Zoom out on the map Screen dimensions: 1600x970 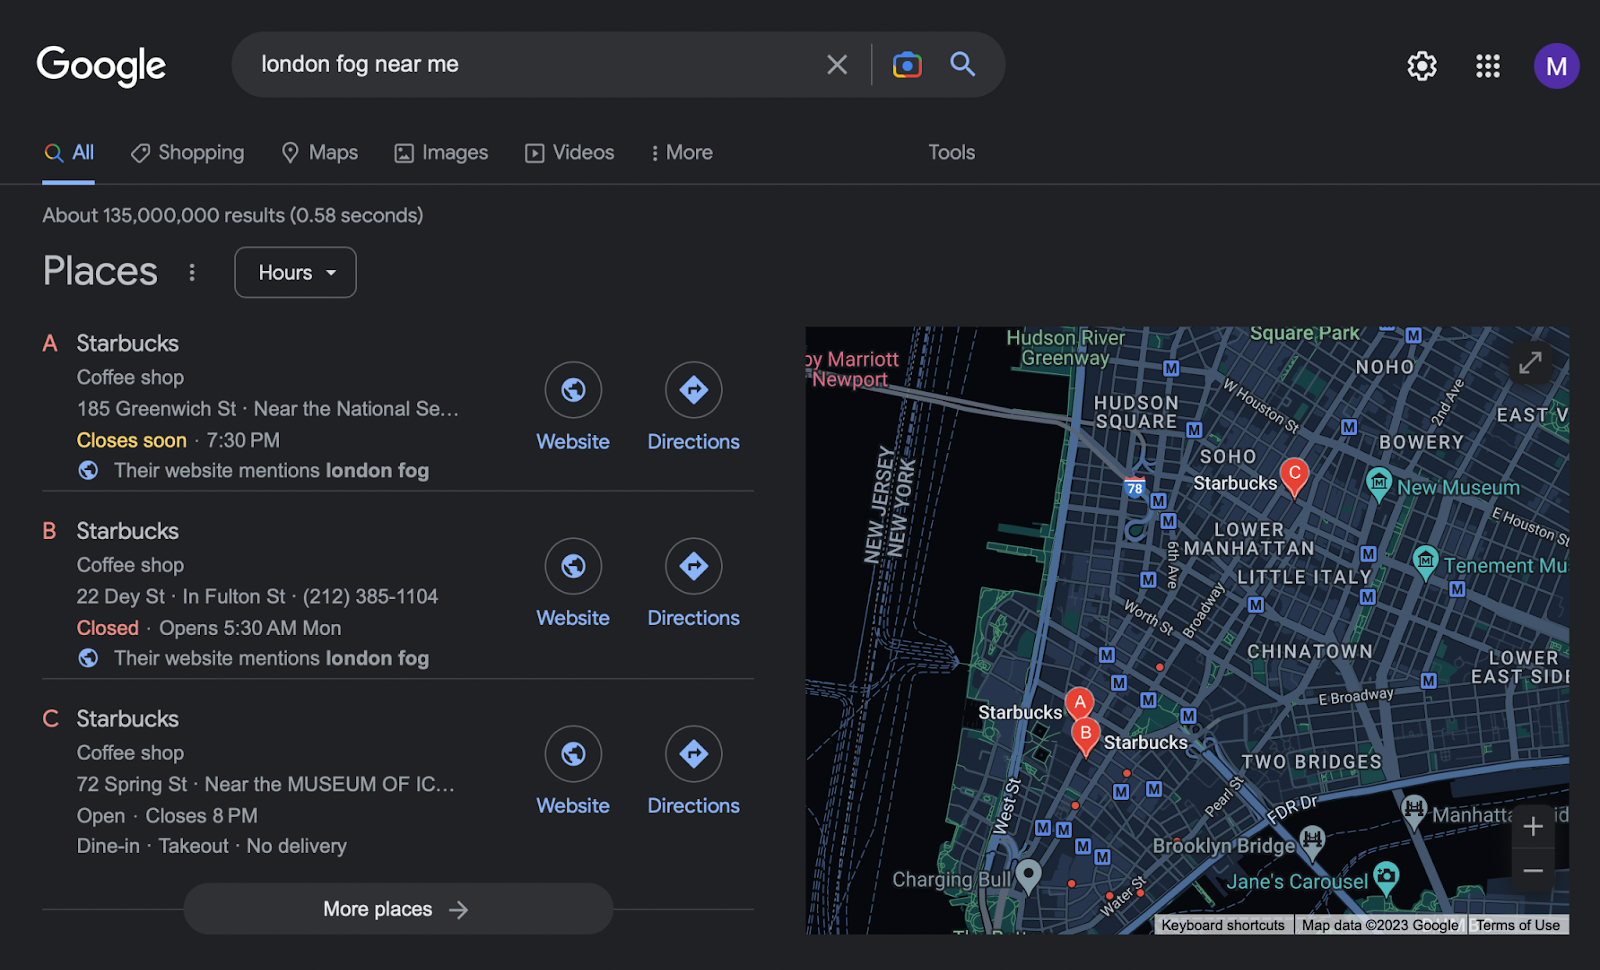(x=1533, y=871)
